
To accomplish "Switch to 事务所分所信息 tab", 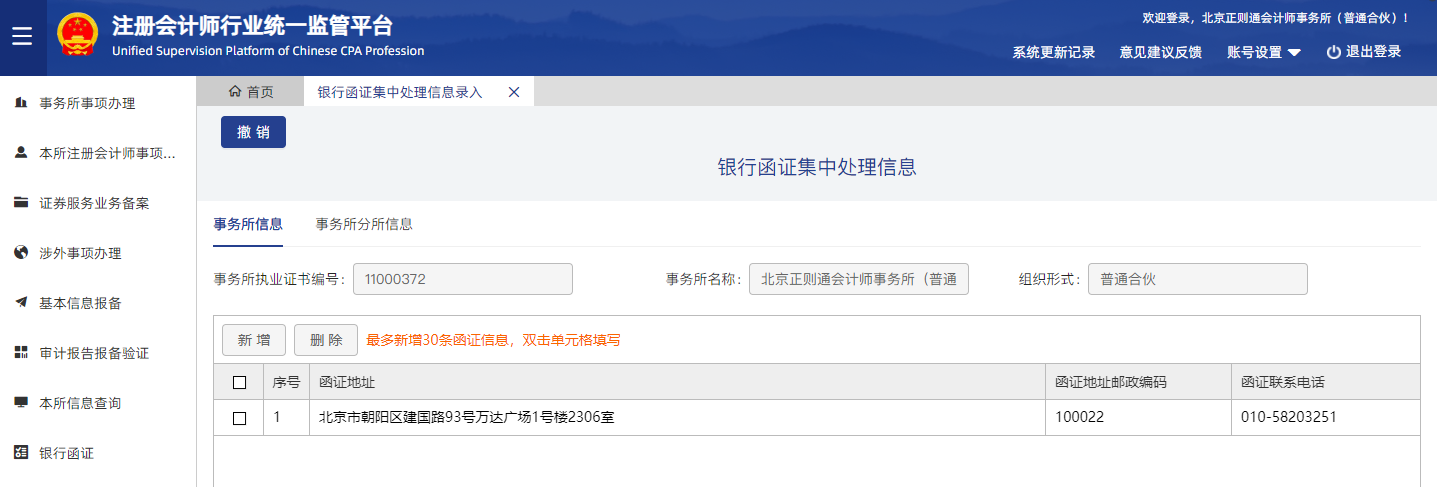I will 364,224.
